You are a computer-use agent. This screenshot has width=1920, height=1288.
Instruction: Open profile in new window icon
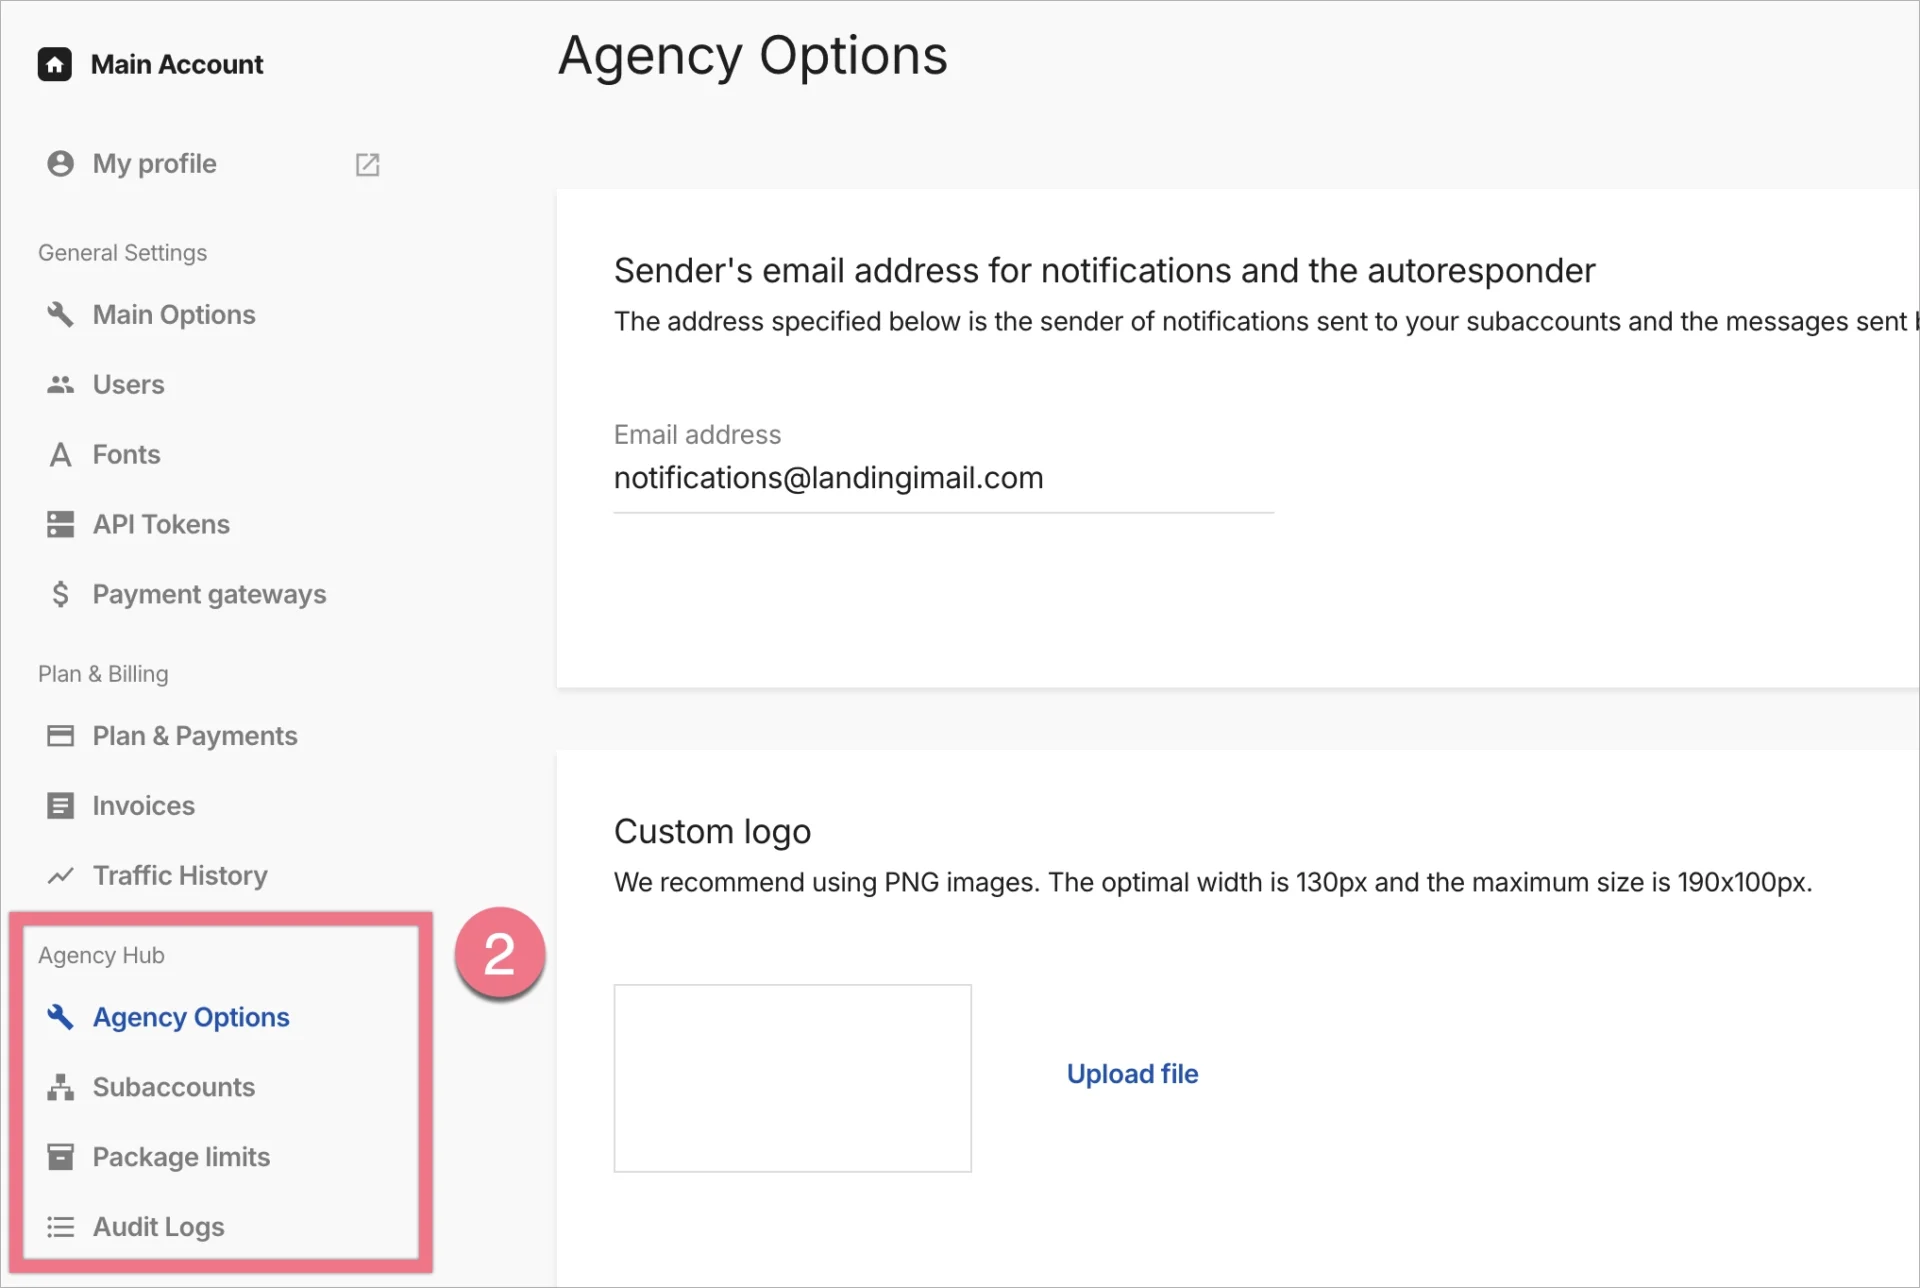click(367, 164)
